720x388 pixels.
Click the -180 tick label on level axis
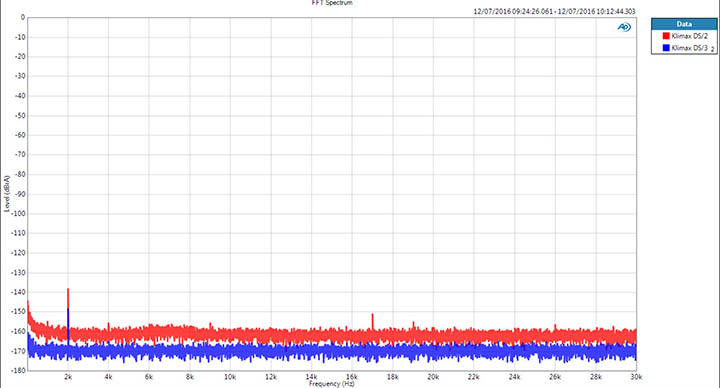click(x=19, y=371)
